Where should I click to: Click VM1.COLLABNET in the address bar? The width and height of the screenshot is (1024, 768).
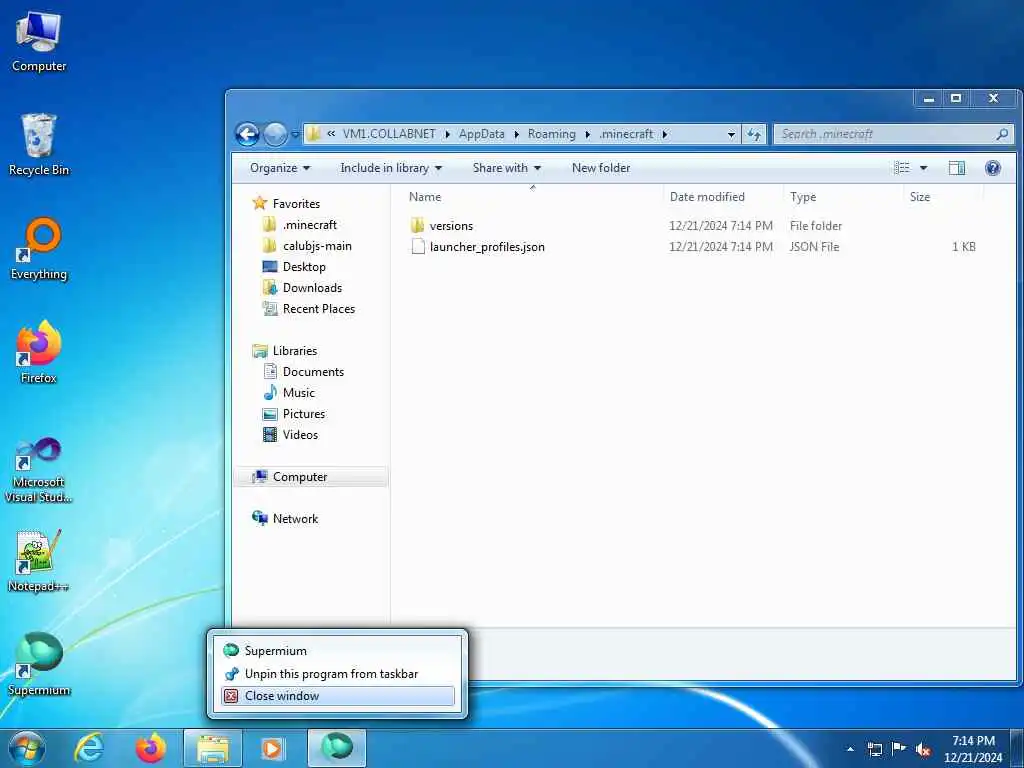(x=389, y=134)
